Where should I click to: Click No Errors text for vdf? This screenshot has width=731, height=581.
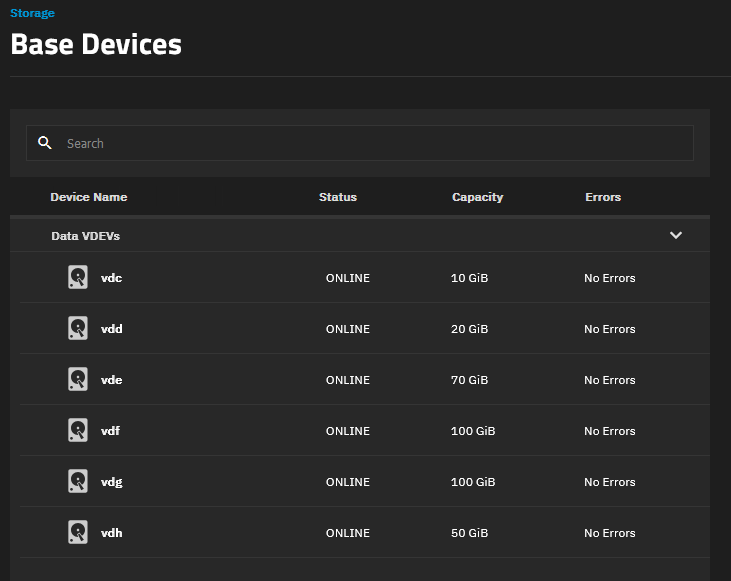pos(610,431)
